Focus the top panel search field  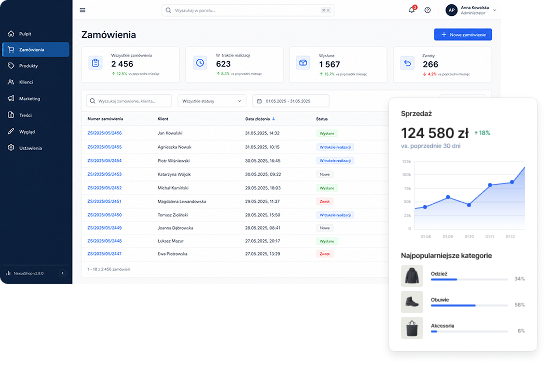247,10
